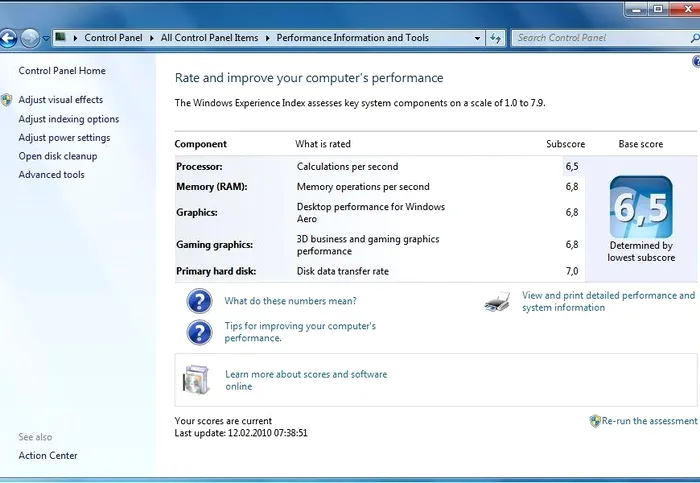
Task: View and print detailed performance and system information
Action: [x=608, y=301]
